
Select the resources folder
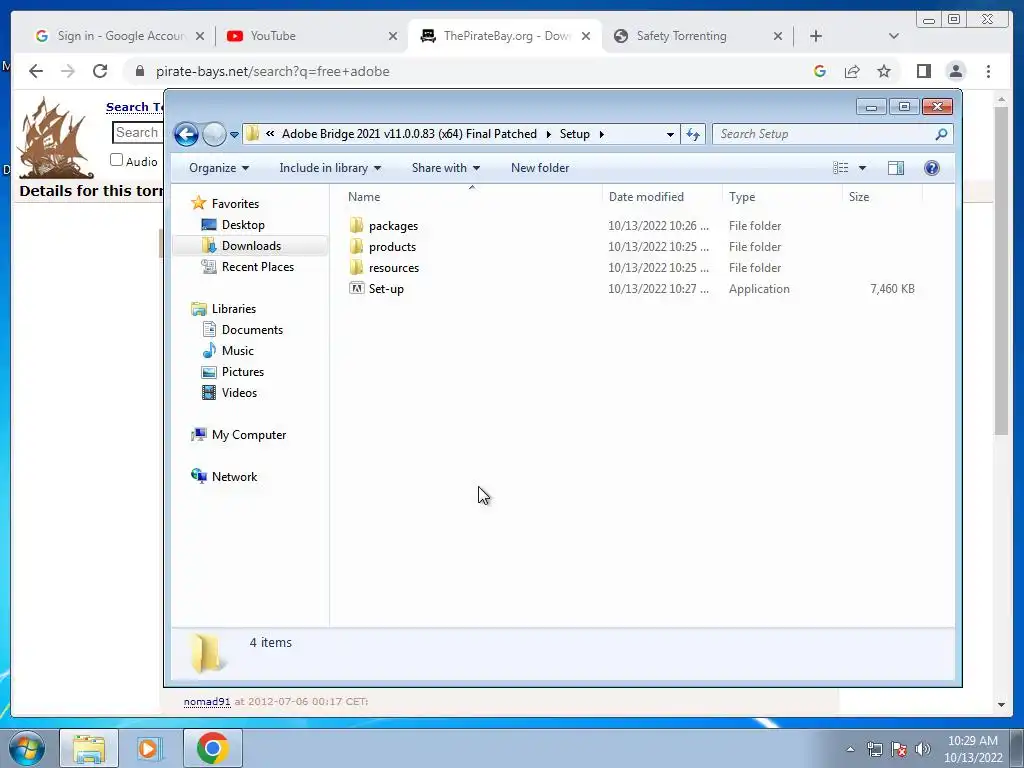394,268
